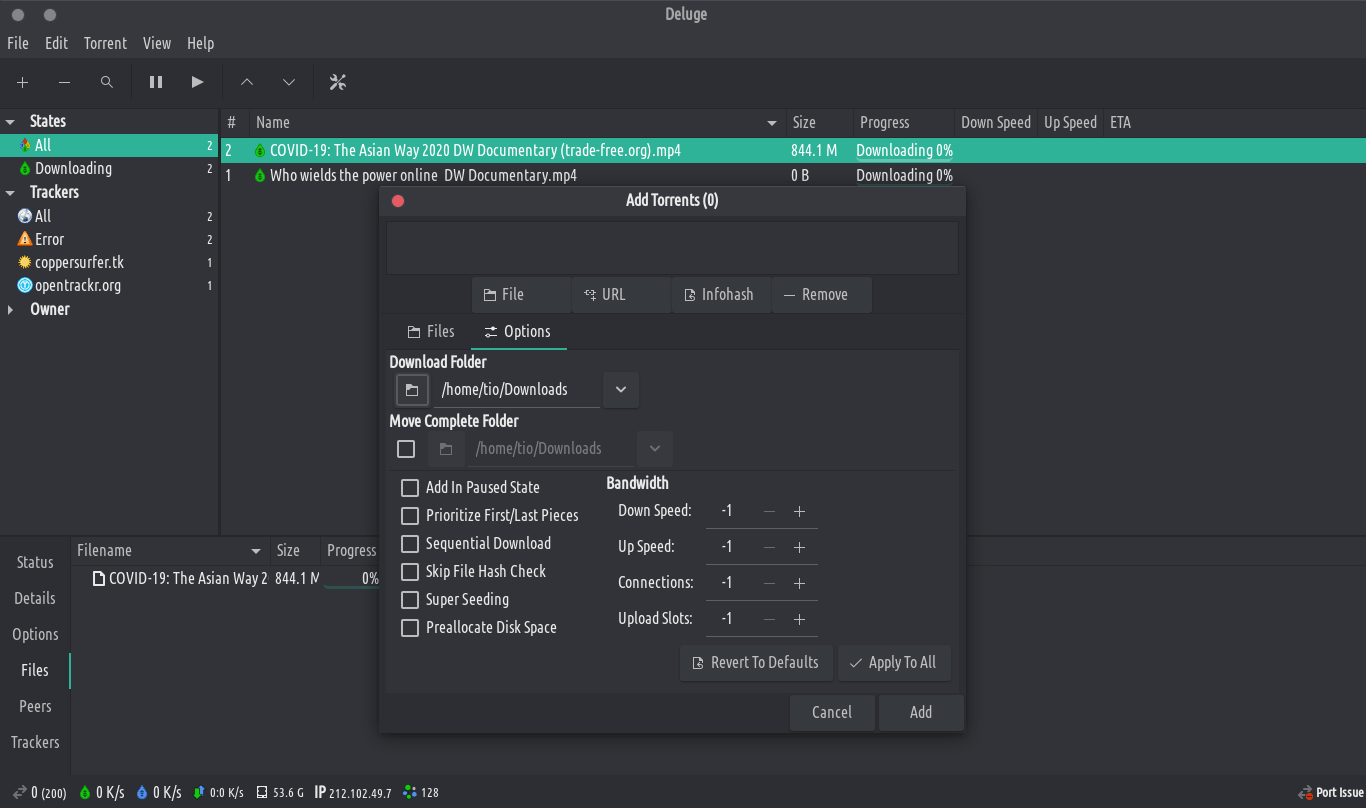This screenshot has width=1366, height=808.
Task: Enable Move Complete Folder checkbox
Action: tap(406, 449)
